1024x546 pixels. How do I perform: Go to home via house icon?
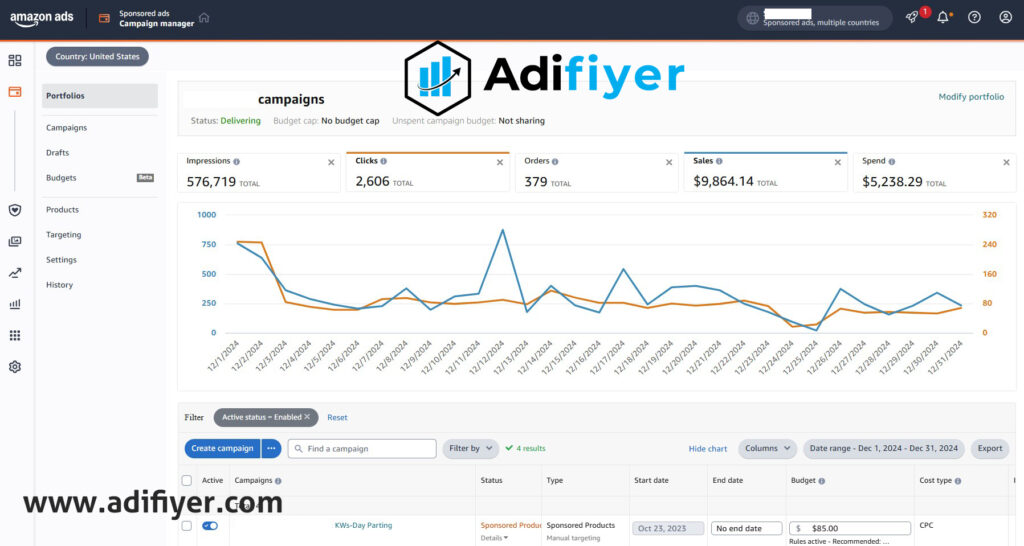pos(204,18)
